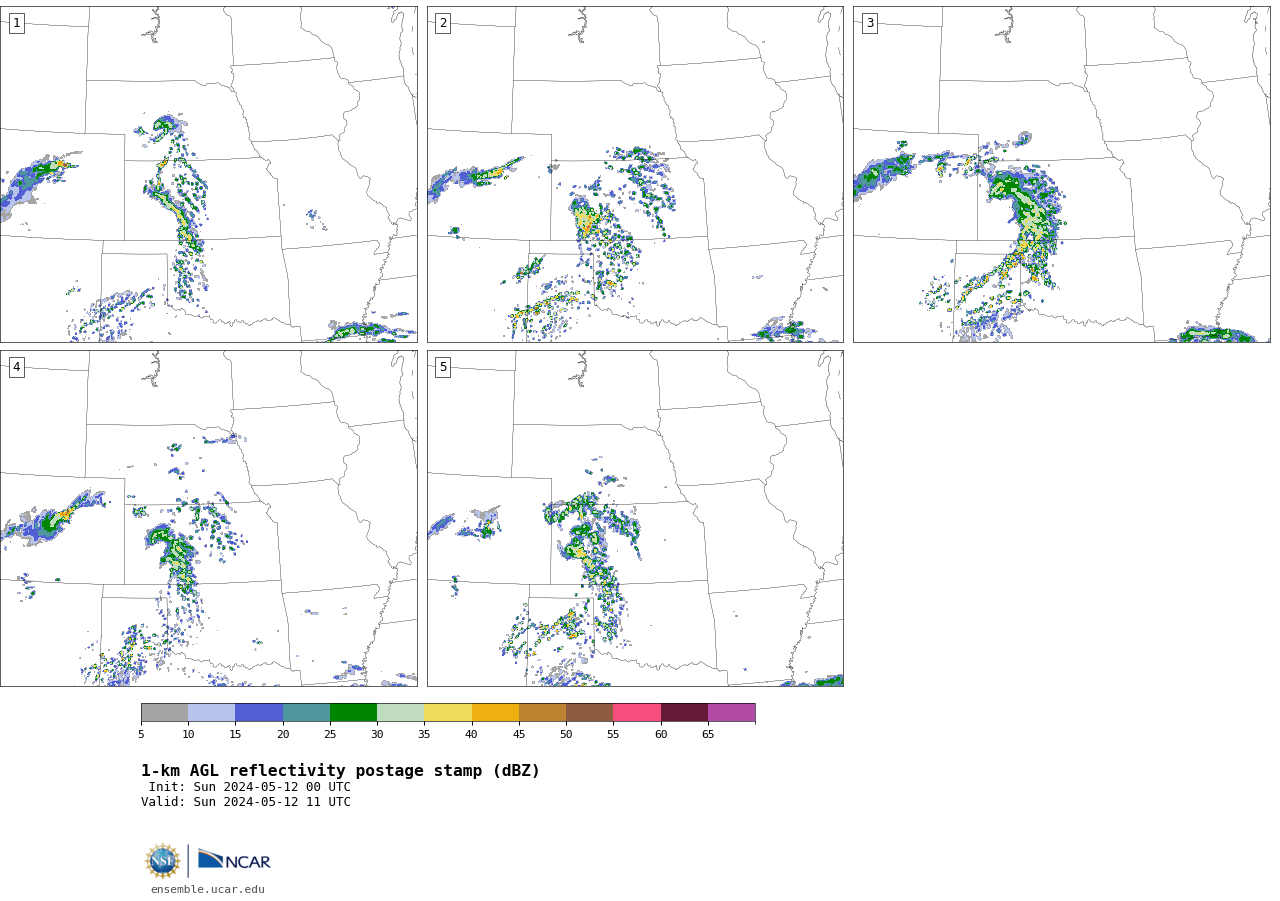Image resolution: width=1280 pixels, height=901 pixels.
Task: Click the ensemble.ucar.edu text
Action: pyautogui.click(x=208, y=889)
